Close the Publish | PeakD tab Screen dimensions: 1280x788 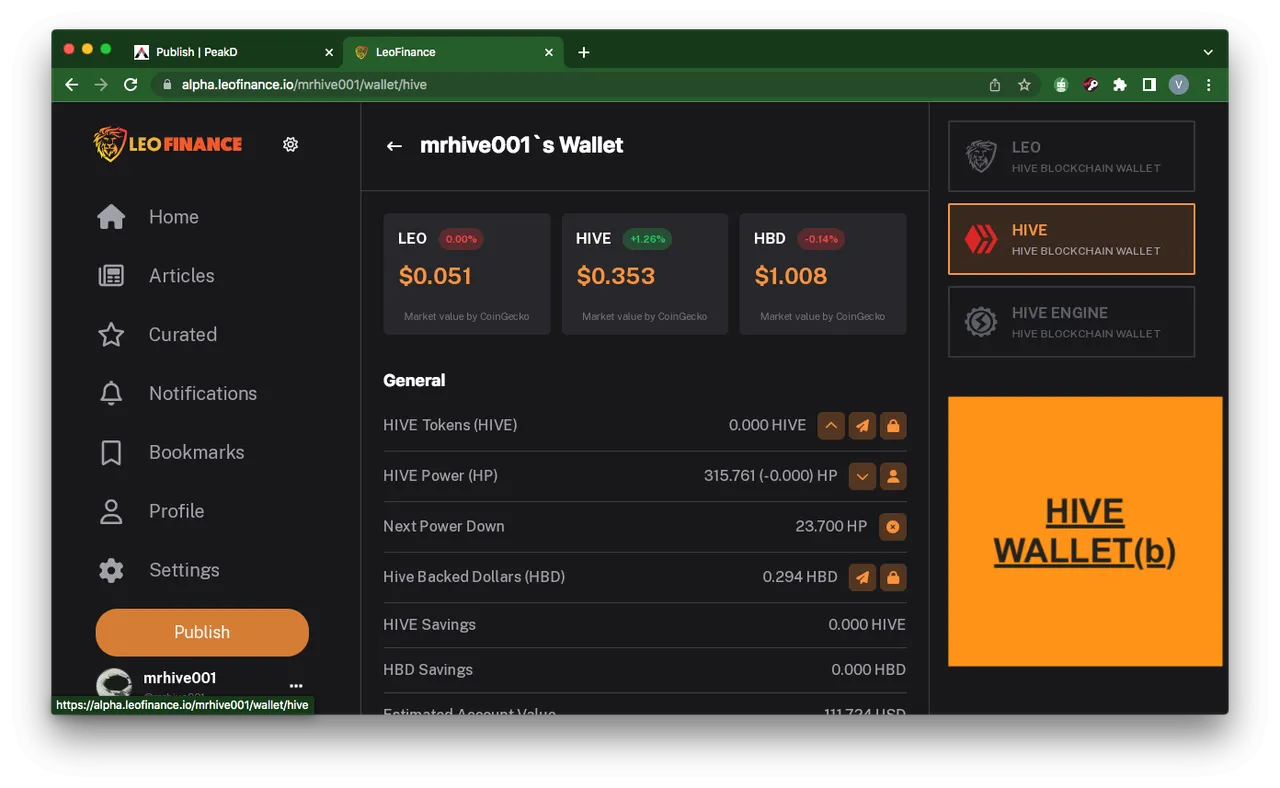tap(329, 52)
